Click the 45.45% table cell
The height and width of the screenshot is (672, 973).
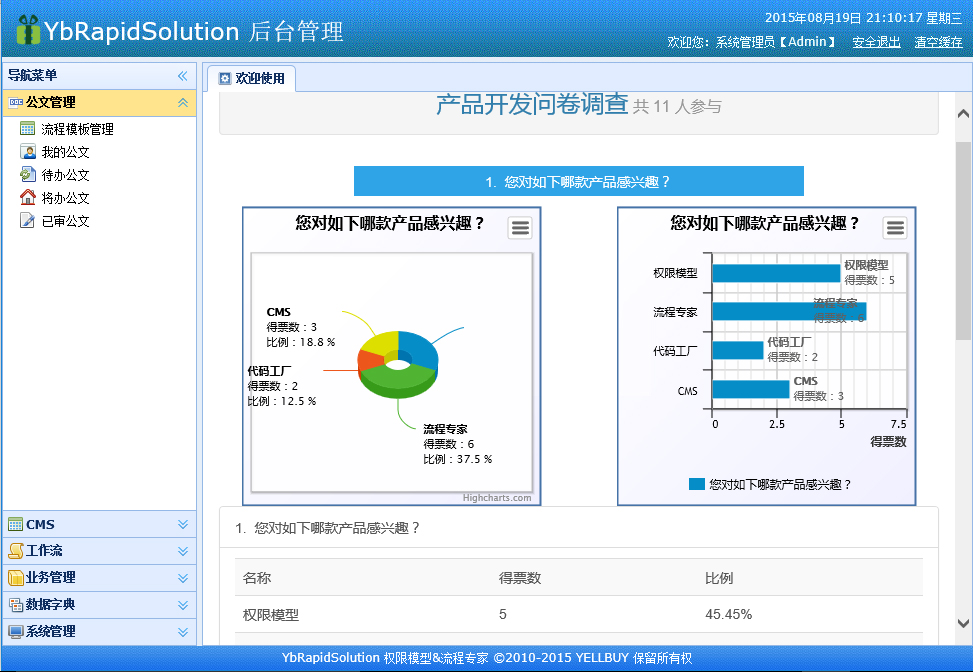[729, 614]
